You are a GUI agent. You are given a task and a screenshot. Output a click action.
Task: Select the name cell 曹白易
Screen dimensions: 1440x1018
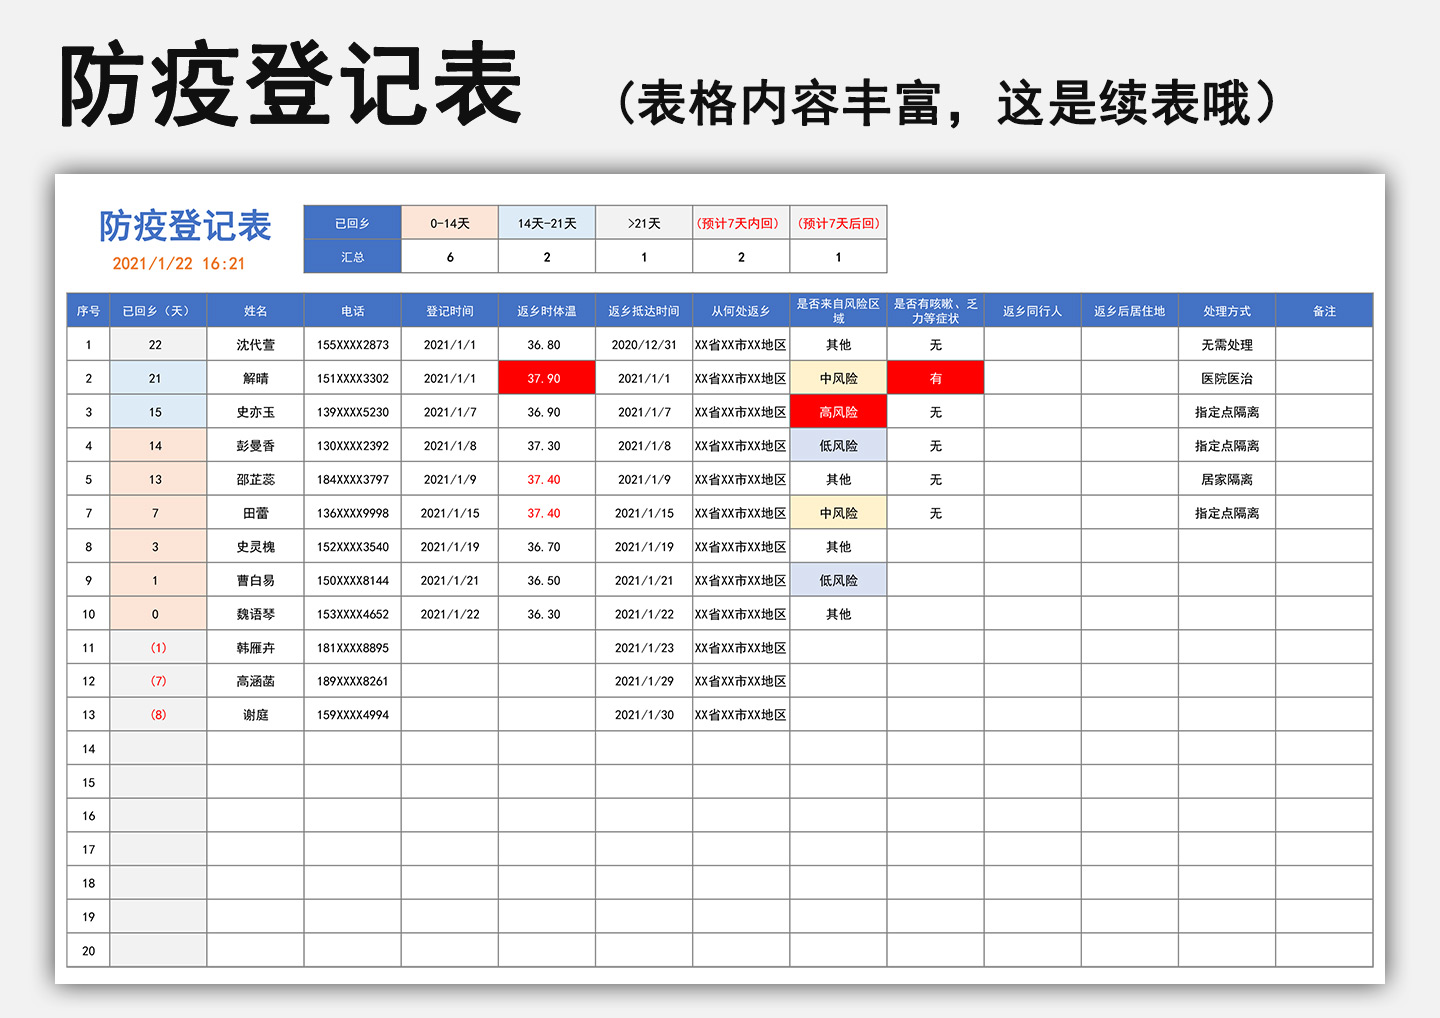[255, 580]
